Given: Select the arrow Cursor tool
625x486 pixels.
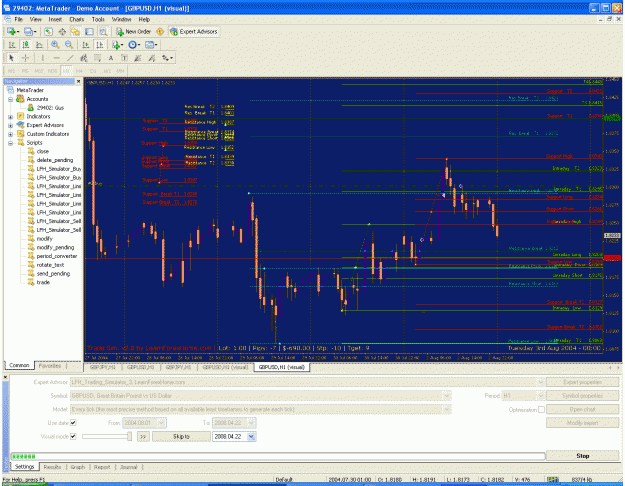Looking at the screenshot, I should (11, 58).
